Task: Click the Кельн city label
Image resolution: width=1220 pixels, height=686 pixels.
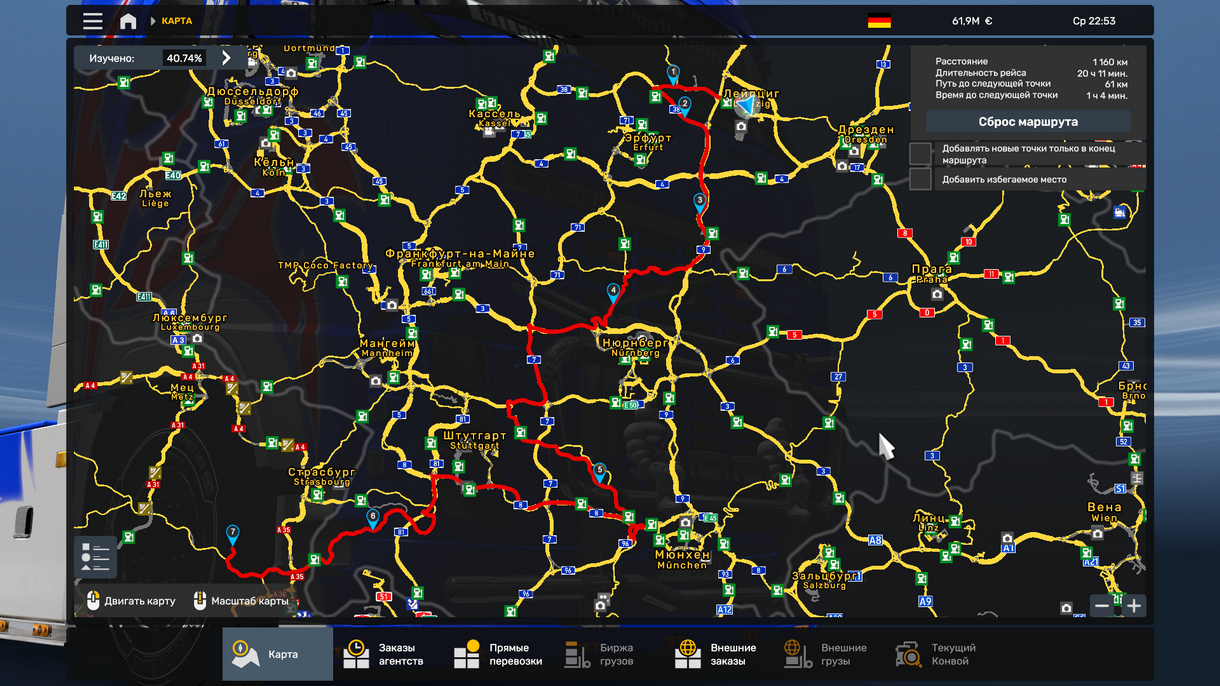Action: tap(274, 162)
